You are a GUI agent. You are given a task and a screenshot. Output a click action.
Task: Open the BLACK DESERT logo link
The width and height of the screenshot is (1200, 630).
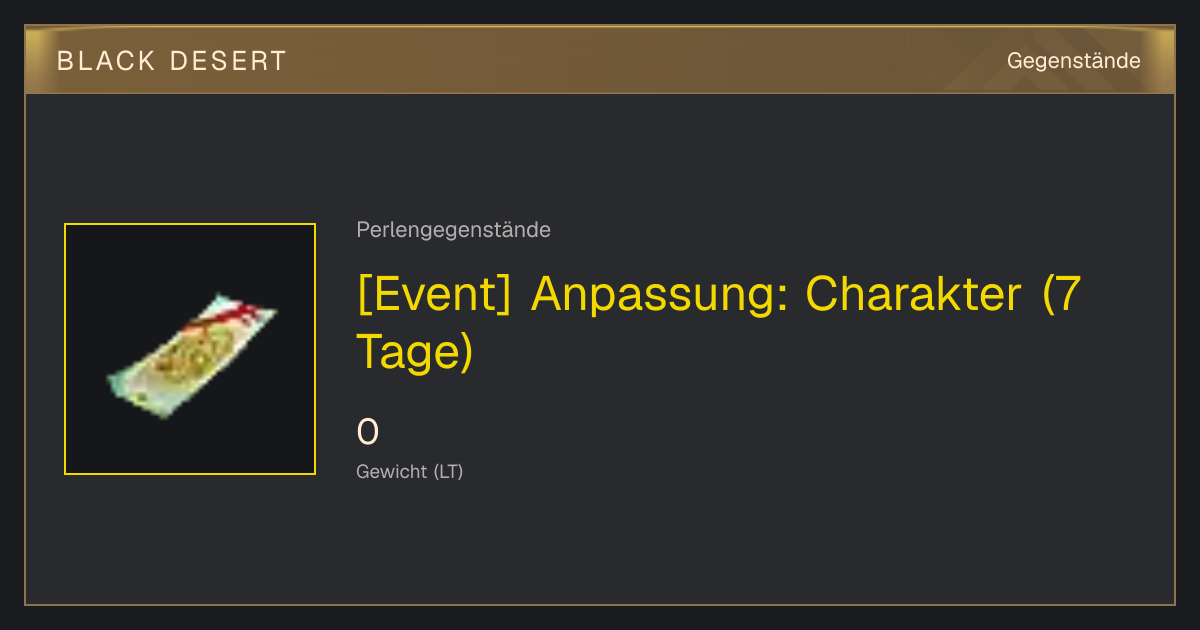[172, 61]
